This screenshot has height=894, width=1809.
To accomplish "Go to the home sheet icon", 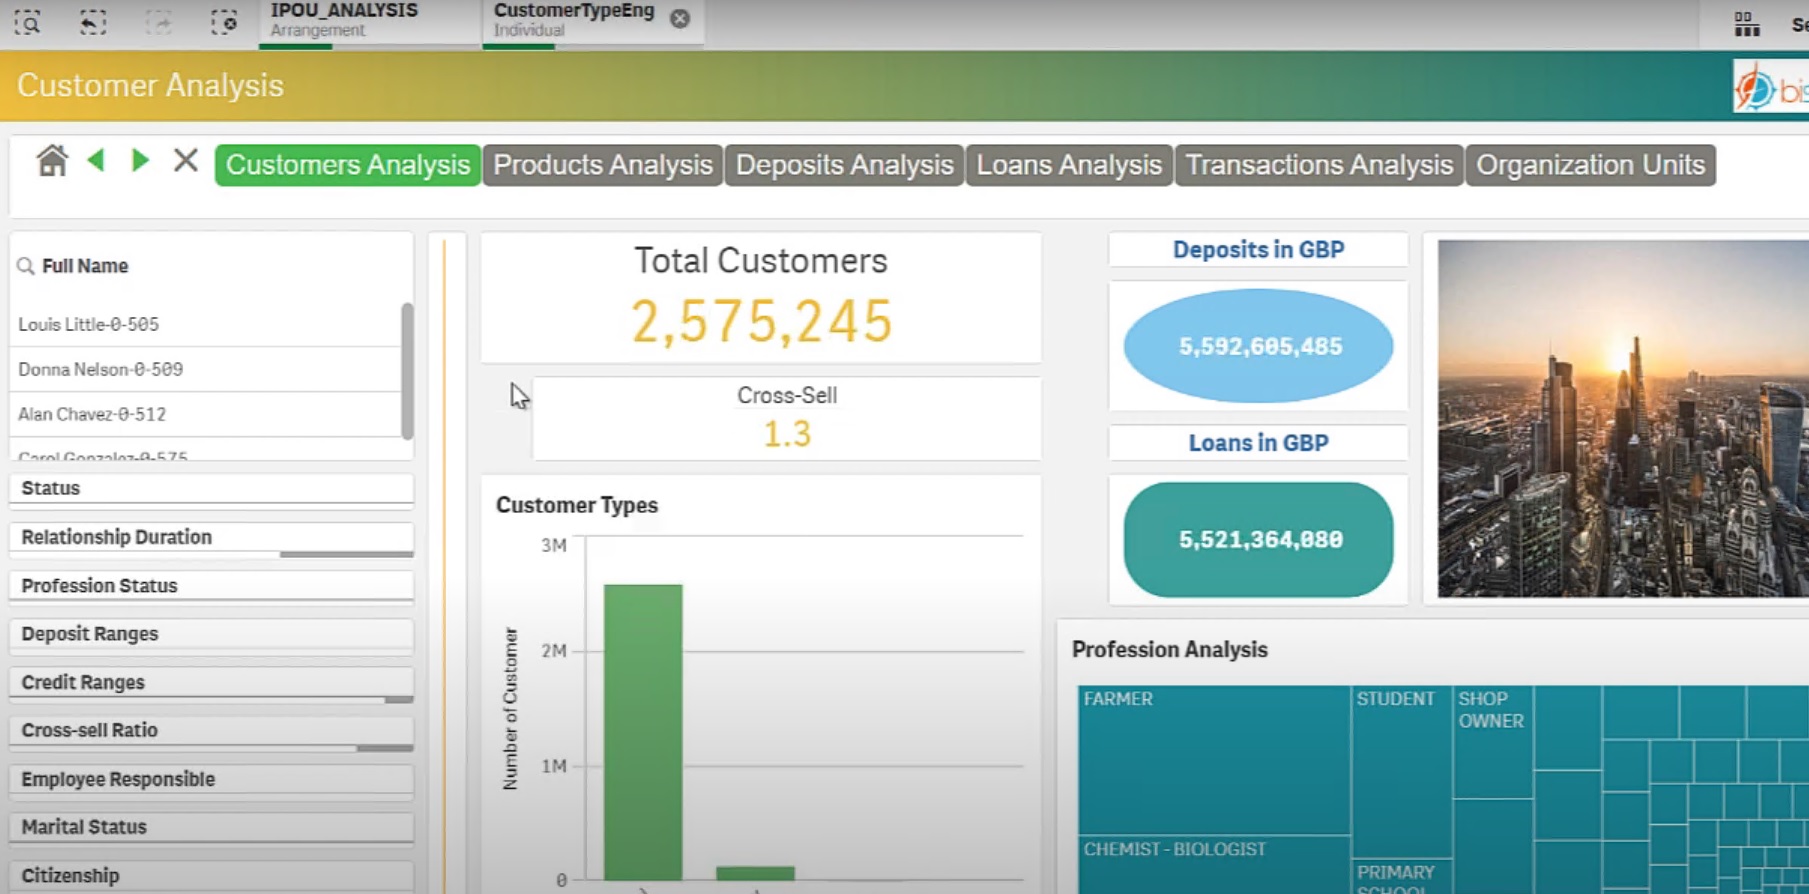I will point(52,161).
